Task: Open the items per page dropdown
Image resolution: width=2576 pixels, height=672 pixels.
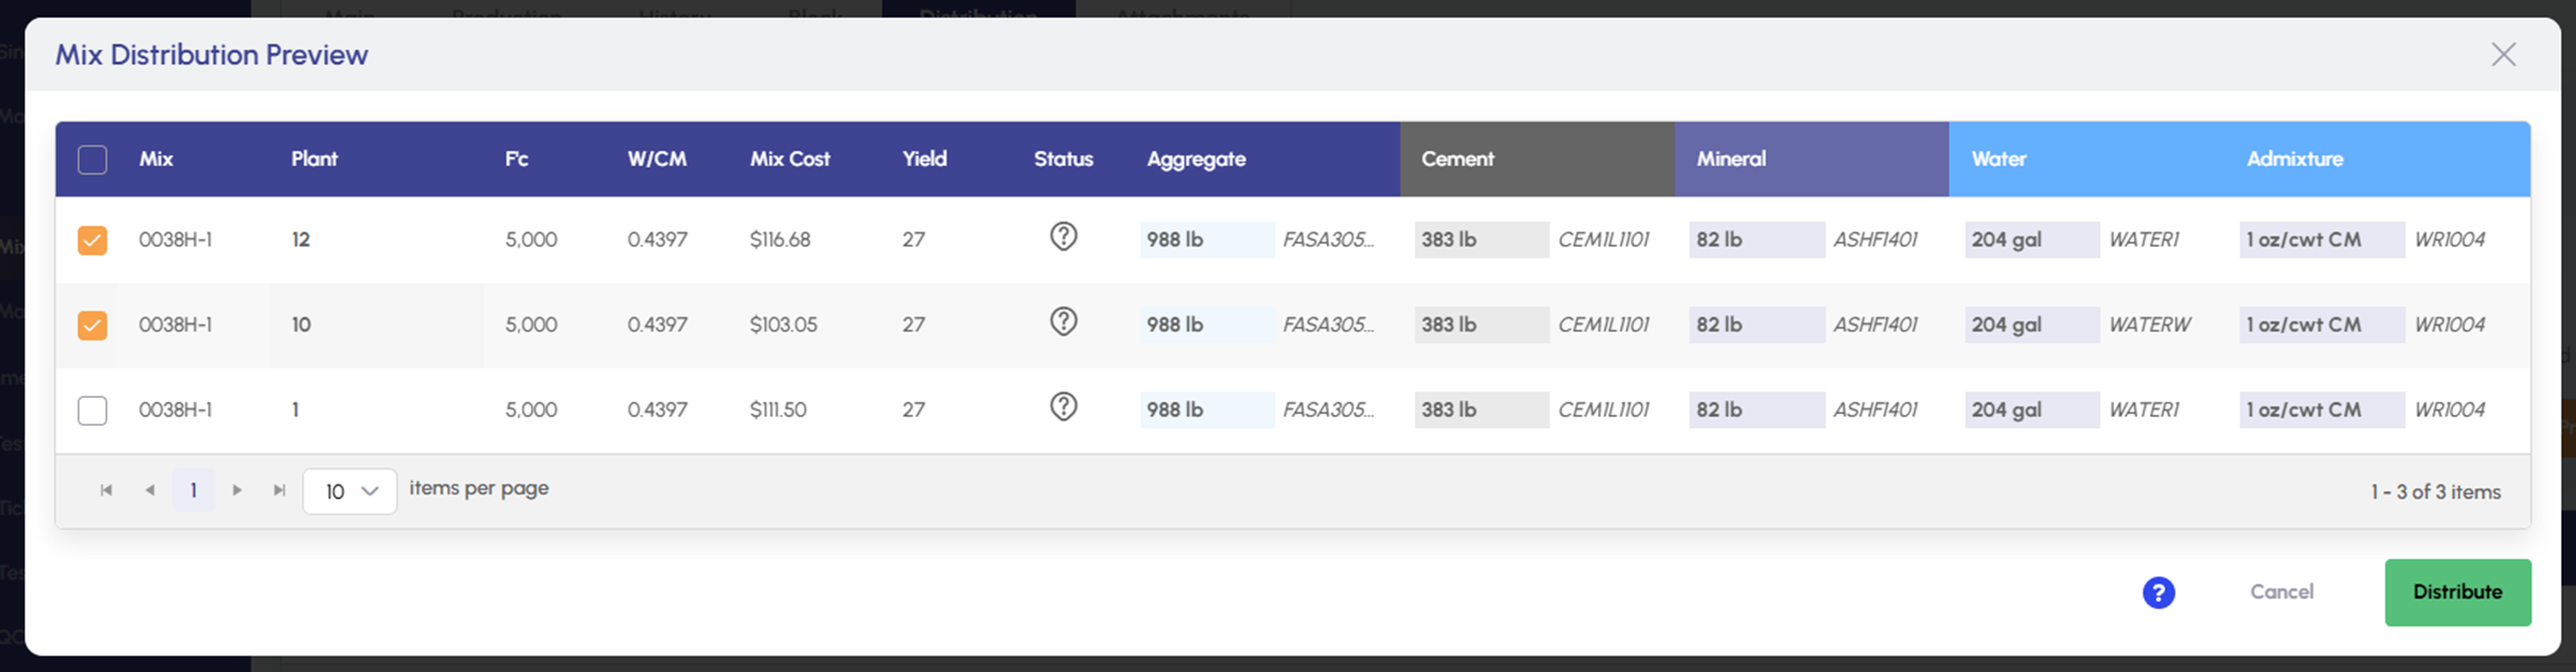Action: (349, 491)
